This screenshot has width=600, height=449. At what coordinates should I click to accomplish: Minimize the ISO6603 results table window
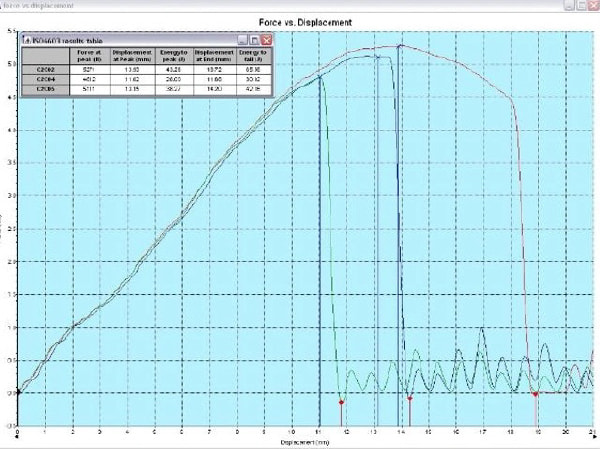pos(242,39)
